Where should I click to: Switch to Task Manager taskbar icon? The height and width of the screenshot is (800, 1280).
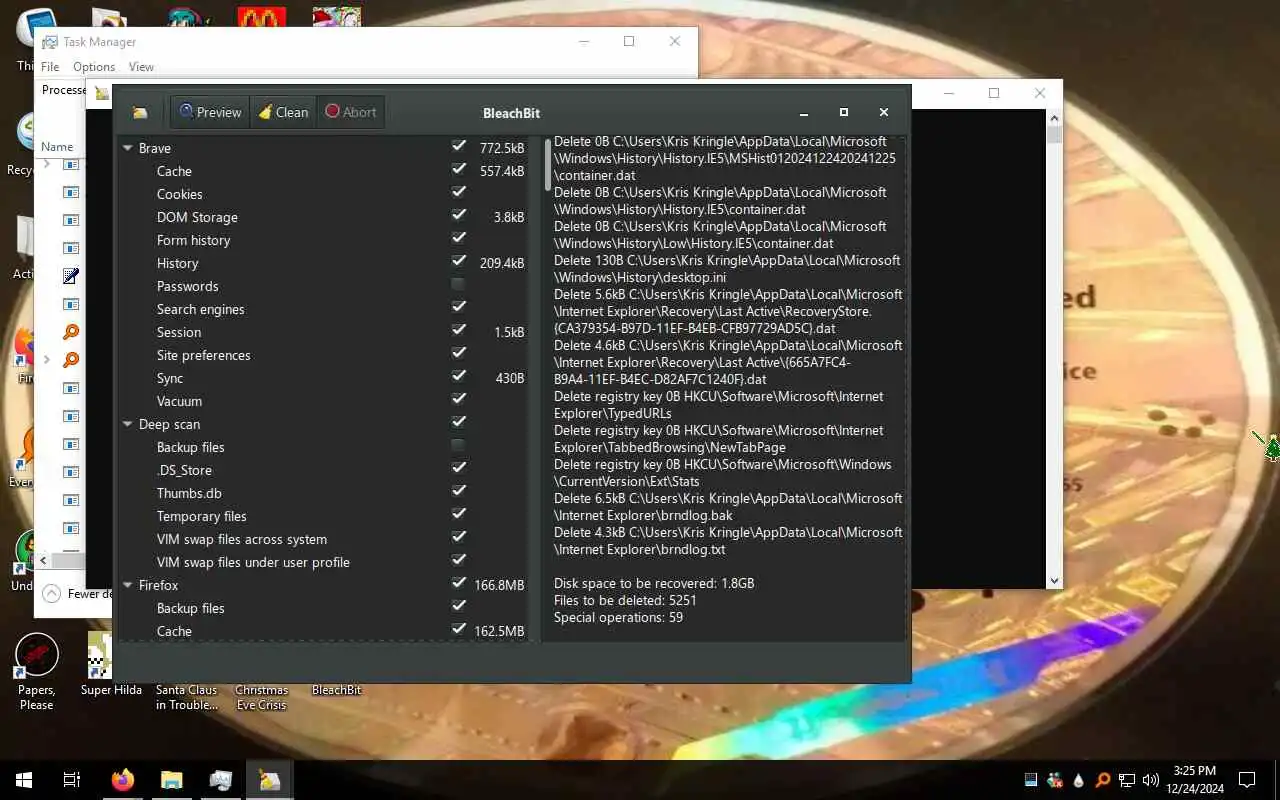click(x=220, y=780)
